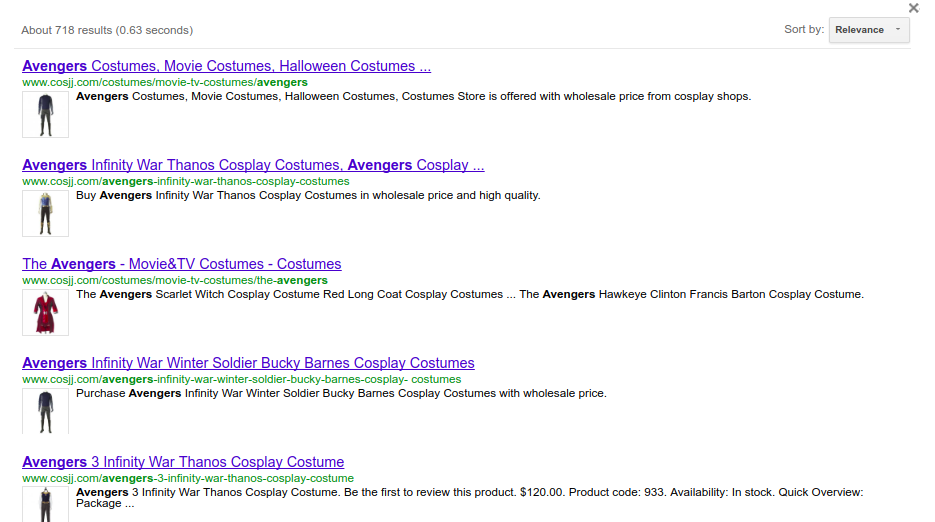Screen dimensions: 935x522
Task: Click the 'Sort by:' label
Action: point(804,29)
